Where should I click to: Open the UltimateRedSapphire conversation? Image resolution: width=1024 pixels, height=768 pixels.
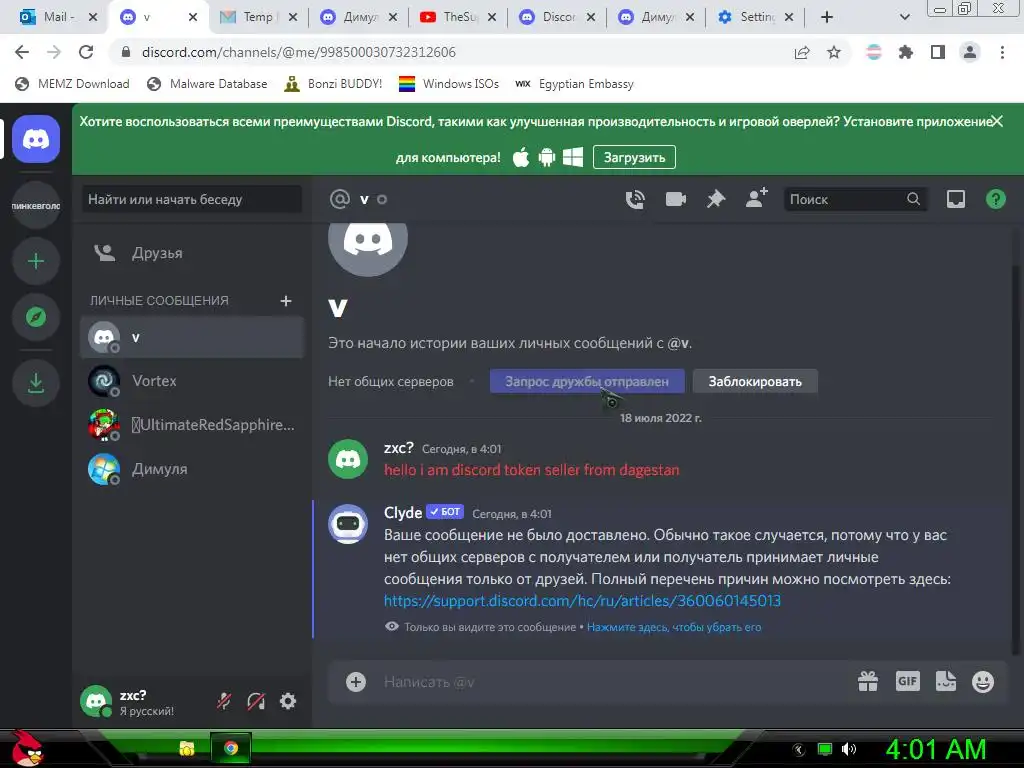click(x=192, y=424)
